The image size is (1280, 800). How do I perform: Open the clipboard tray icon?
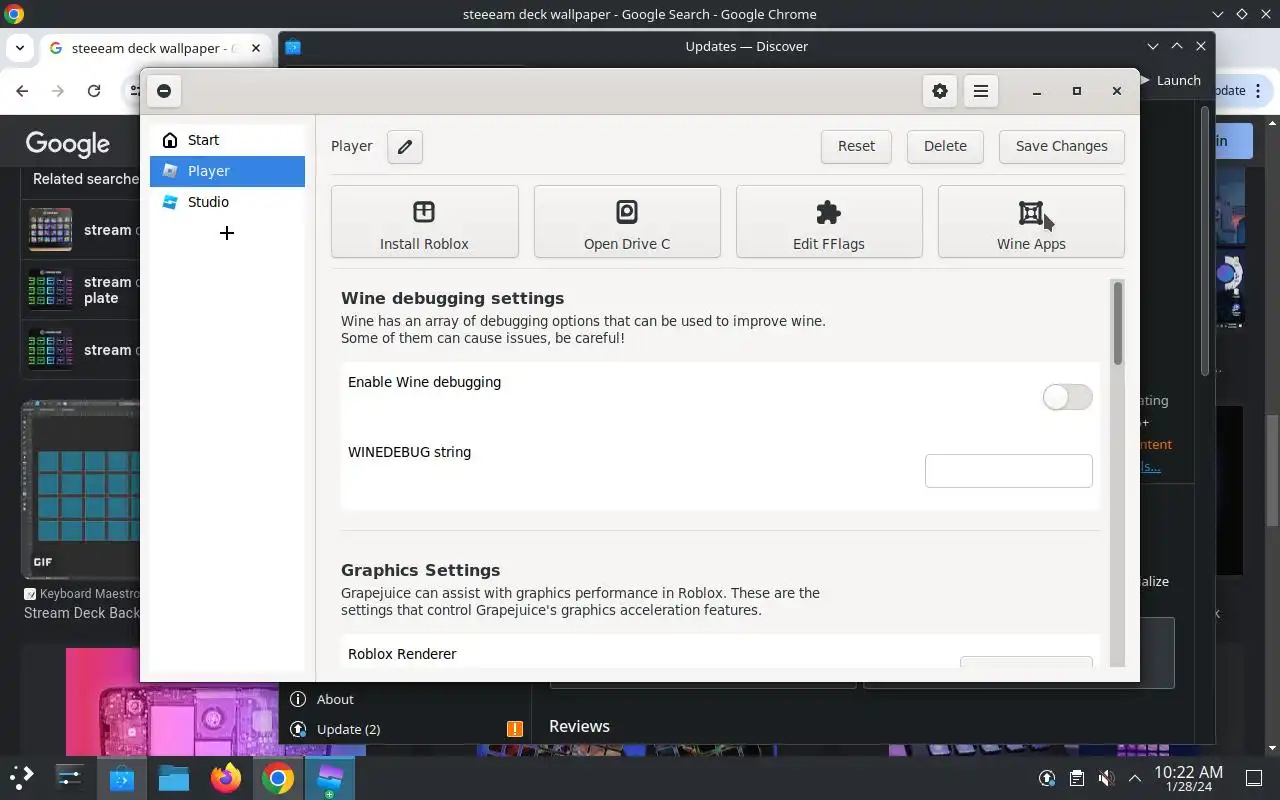point(1076,778)
